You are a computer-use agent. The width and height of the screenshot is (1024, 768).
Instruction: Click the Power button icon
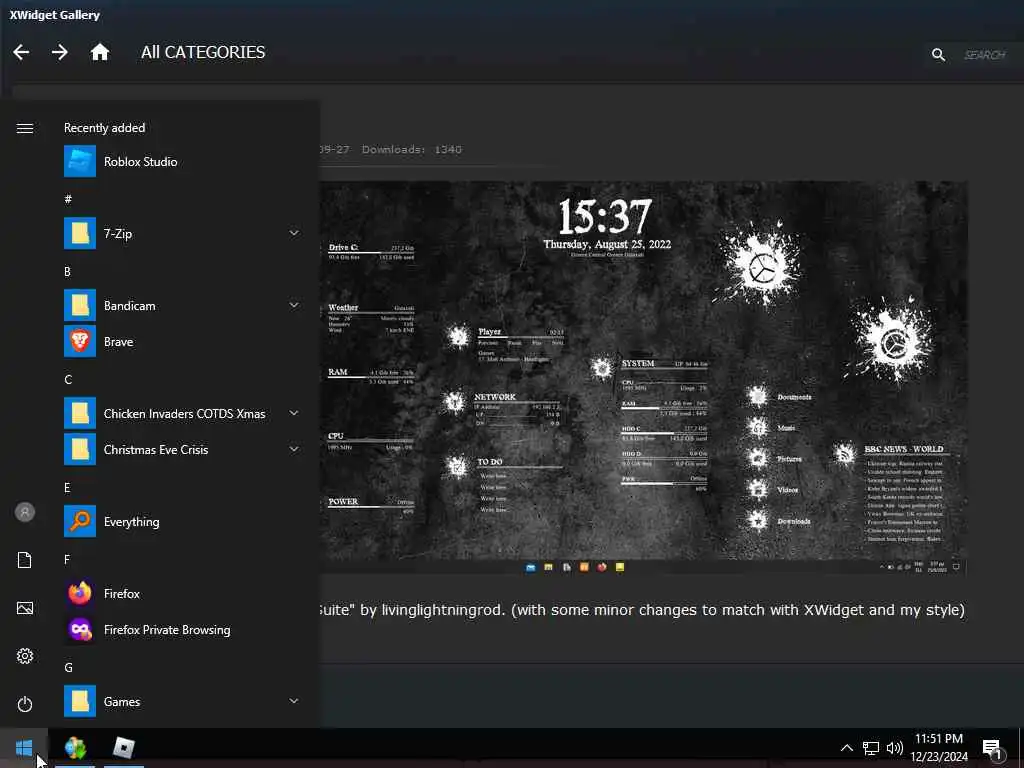(x=25, y=704)
